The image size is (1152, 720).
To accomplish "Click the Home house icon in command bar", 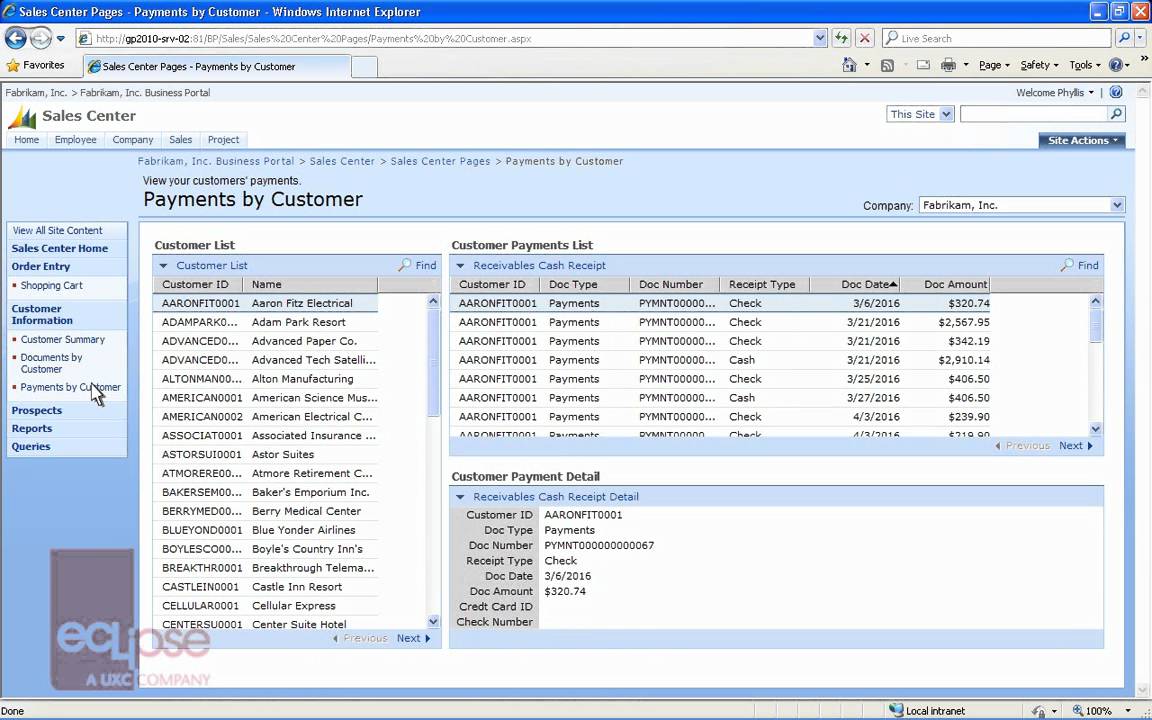I will [849, 65].
